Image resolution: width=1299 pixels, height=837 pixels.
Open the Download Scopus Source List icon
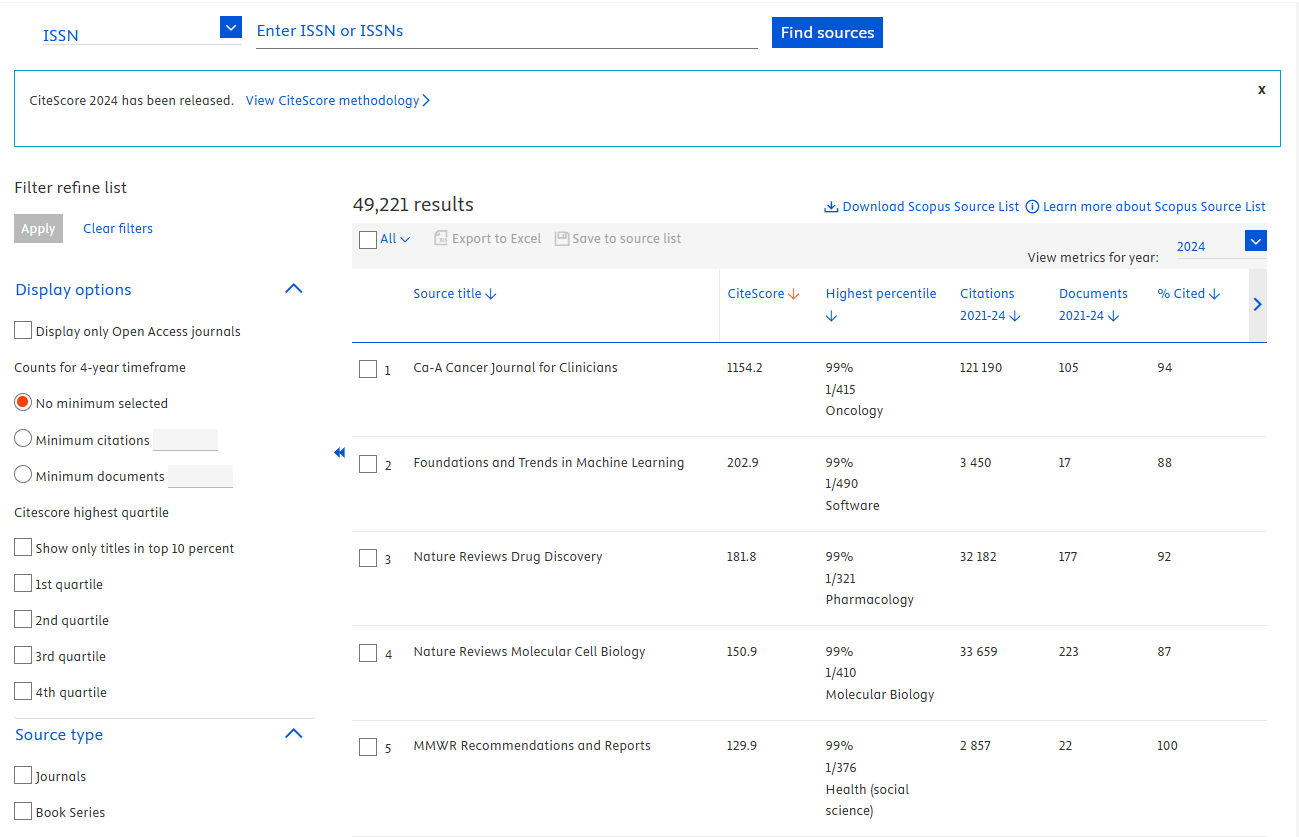click(x=831, y=206)
